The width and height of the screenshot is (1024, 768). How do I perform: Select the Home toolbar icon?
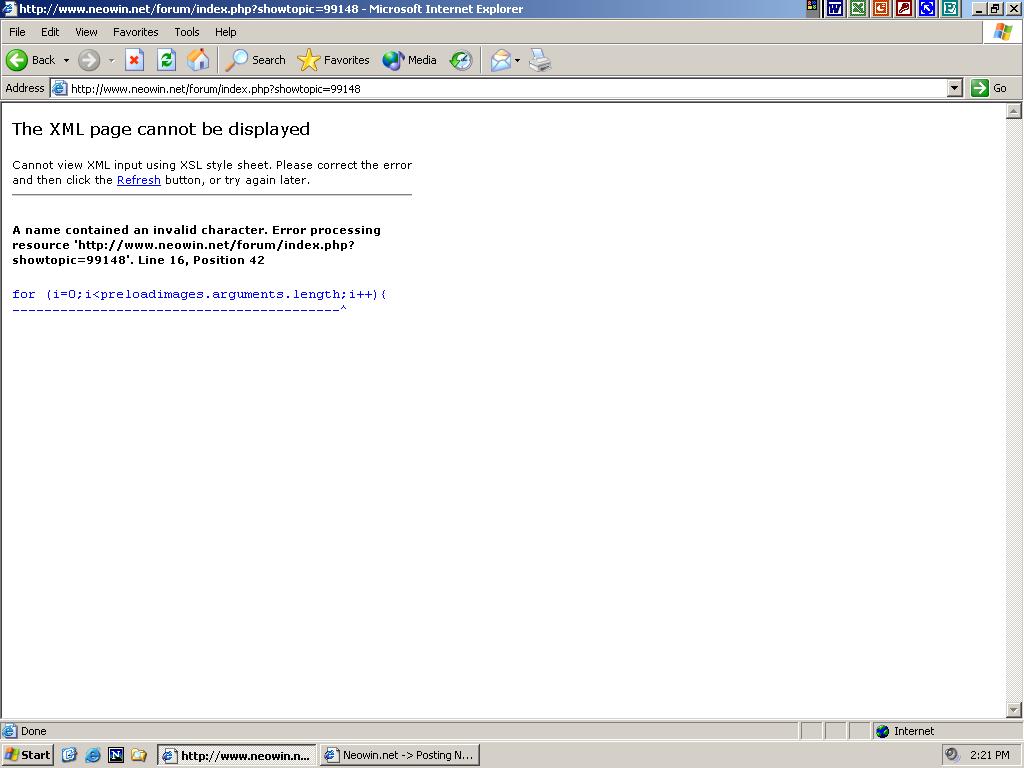pyautogui.click(x=198, y=60)
